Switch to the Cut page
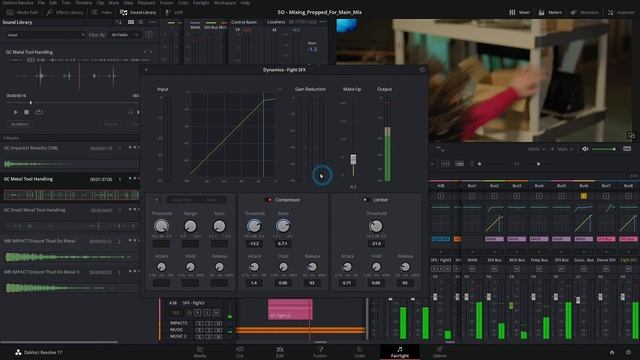Image resolution: width=640 pixels, height=360 pixels. 240,352
